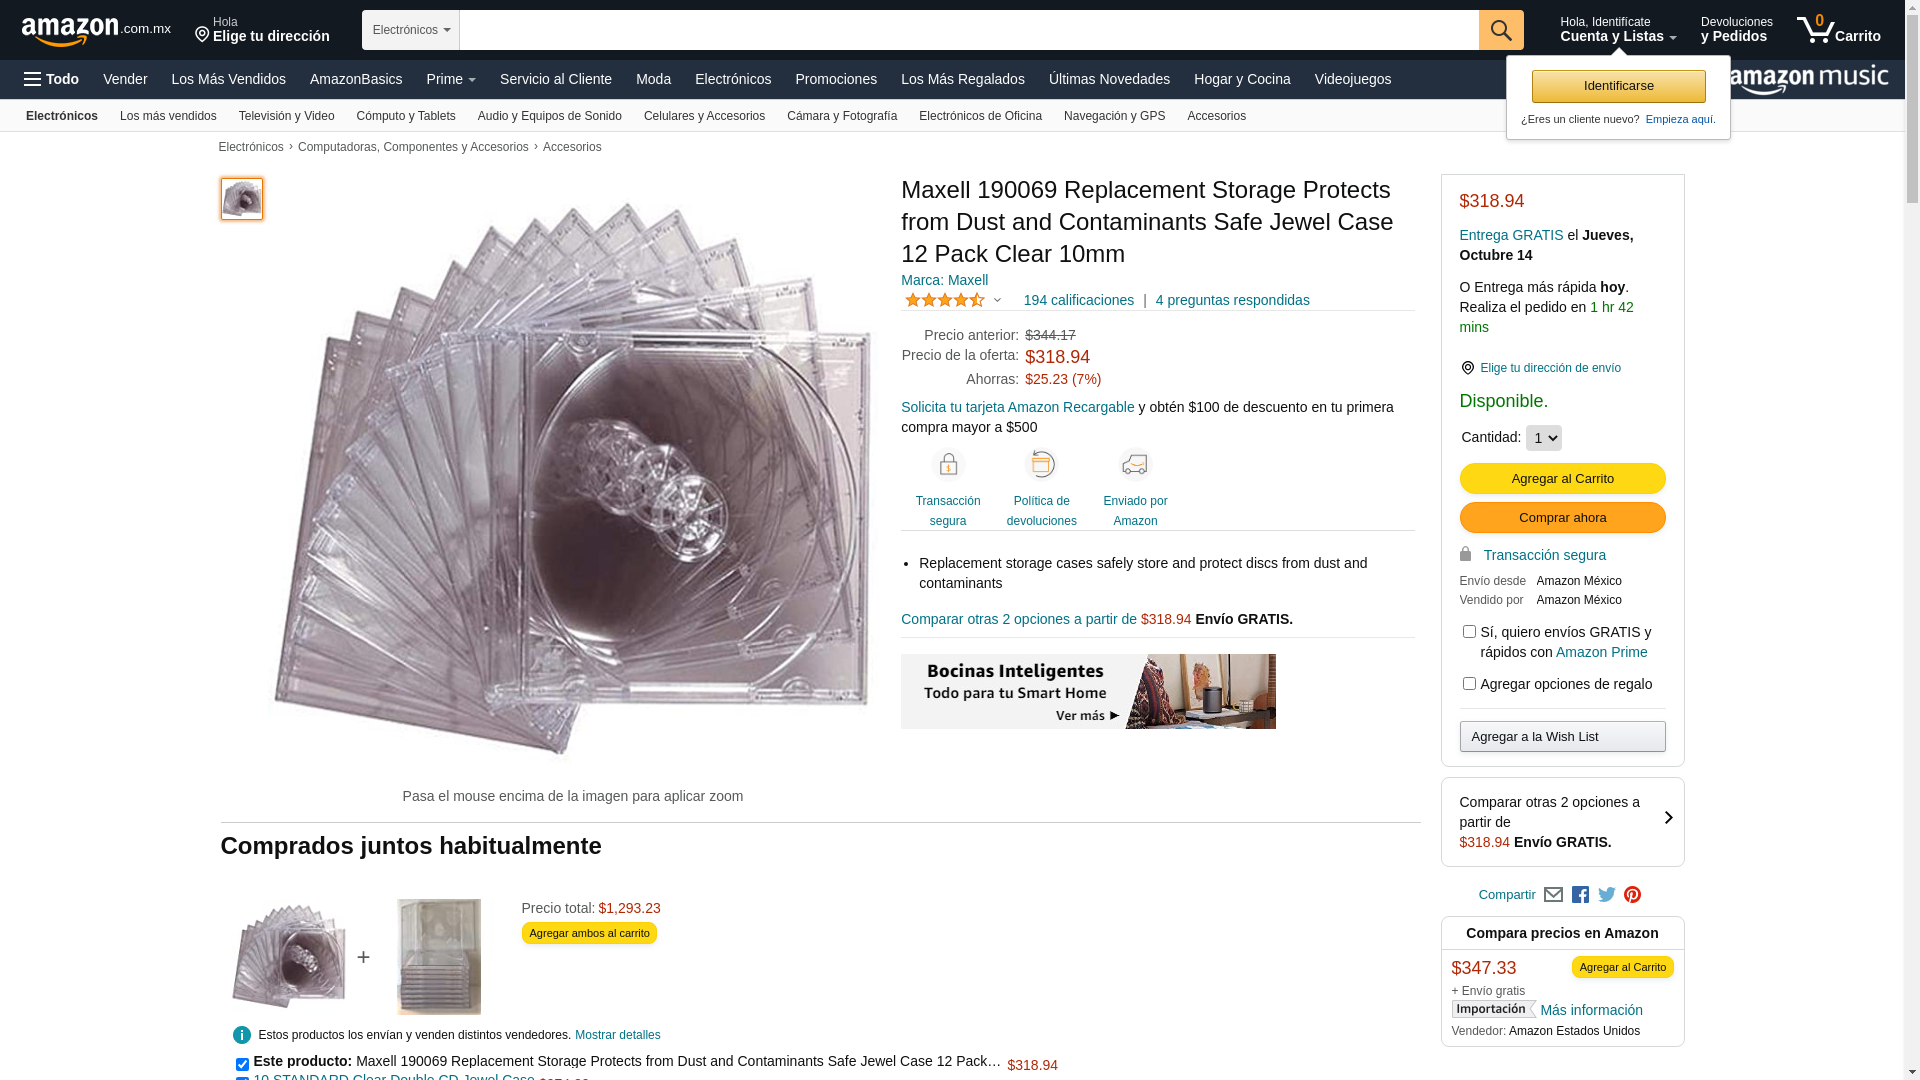This screenshot has width=1920, height=1080.
Task: Share product on Twitter icon
Action: pyautogui.click(x=1606, y=895)
